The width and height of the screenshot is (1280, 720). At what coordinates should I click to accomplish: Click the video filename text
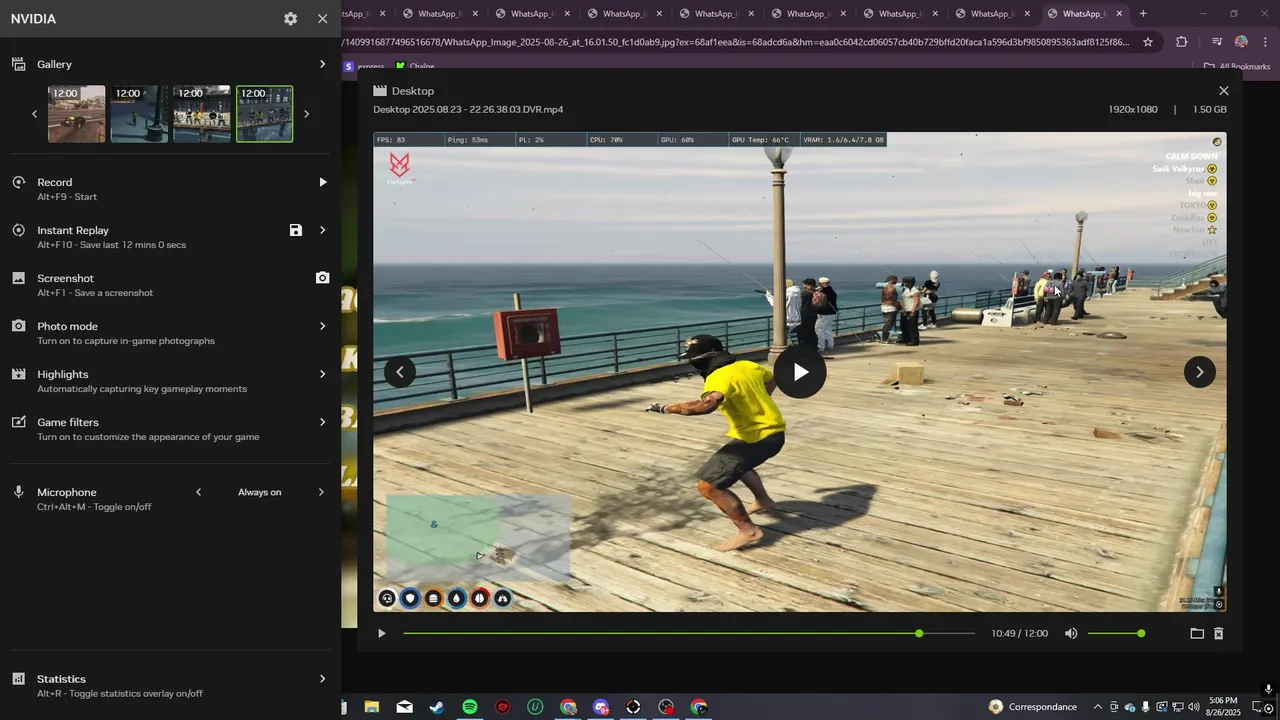point(468,109)
